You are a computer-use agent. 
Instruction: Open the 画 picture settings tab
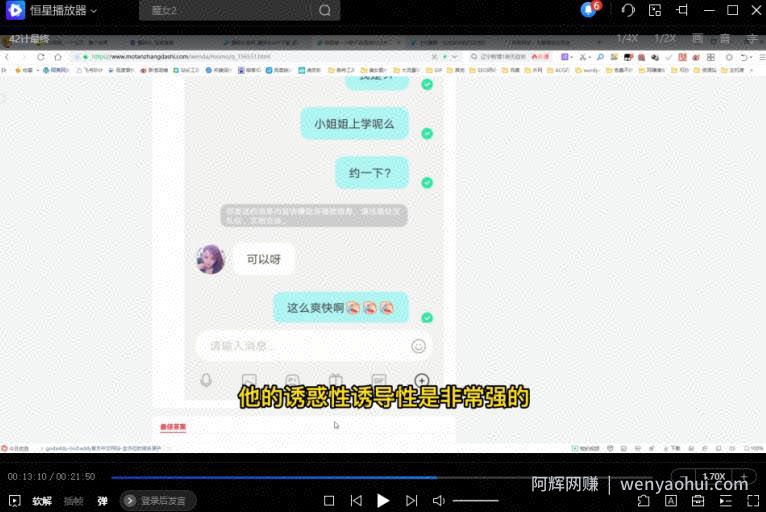point(698,38)
